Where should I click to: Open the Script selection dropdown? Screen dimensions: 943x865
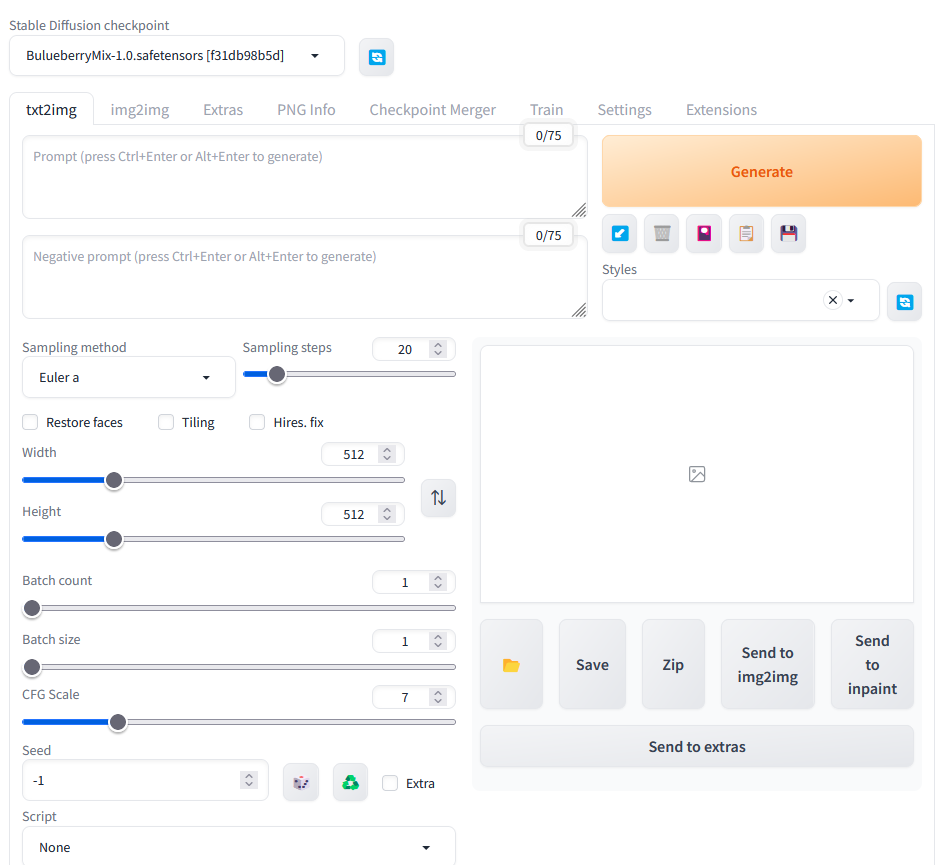coord(239,846)
